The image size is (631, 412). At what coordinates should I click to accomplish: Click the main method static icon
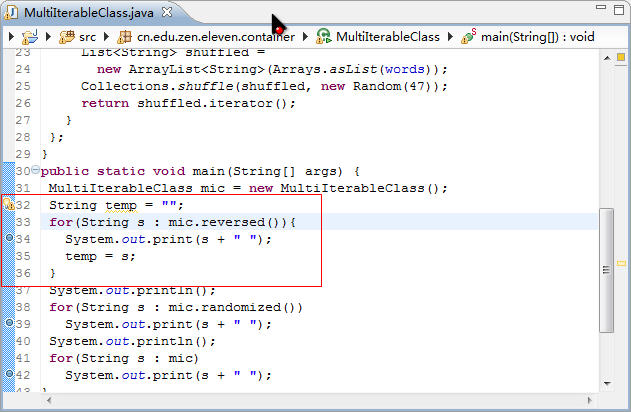point(469,36)
